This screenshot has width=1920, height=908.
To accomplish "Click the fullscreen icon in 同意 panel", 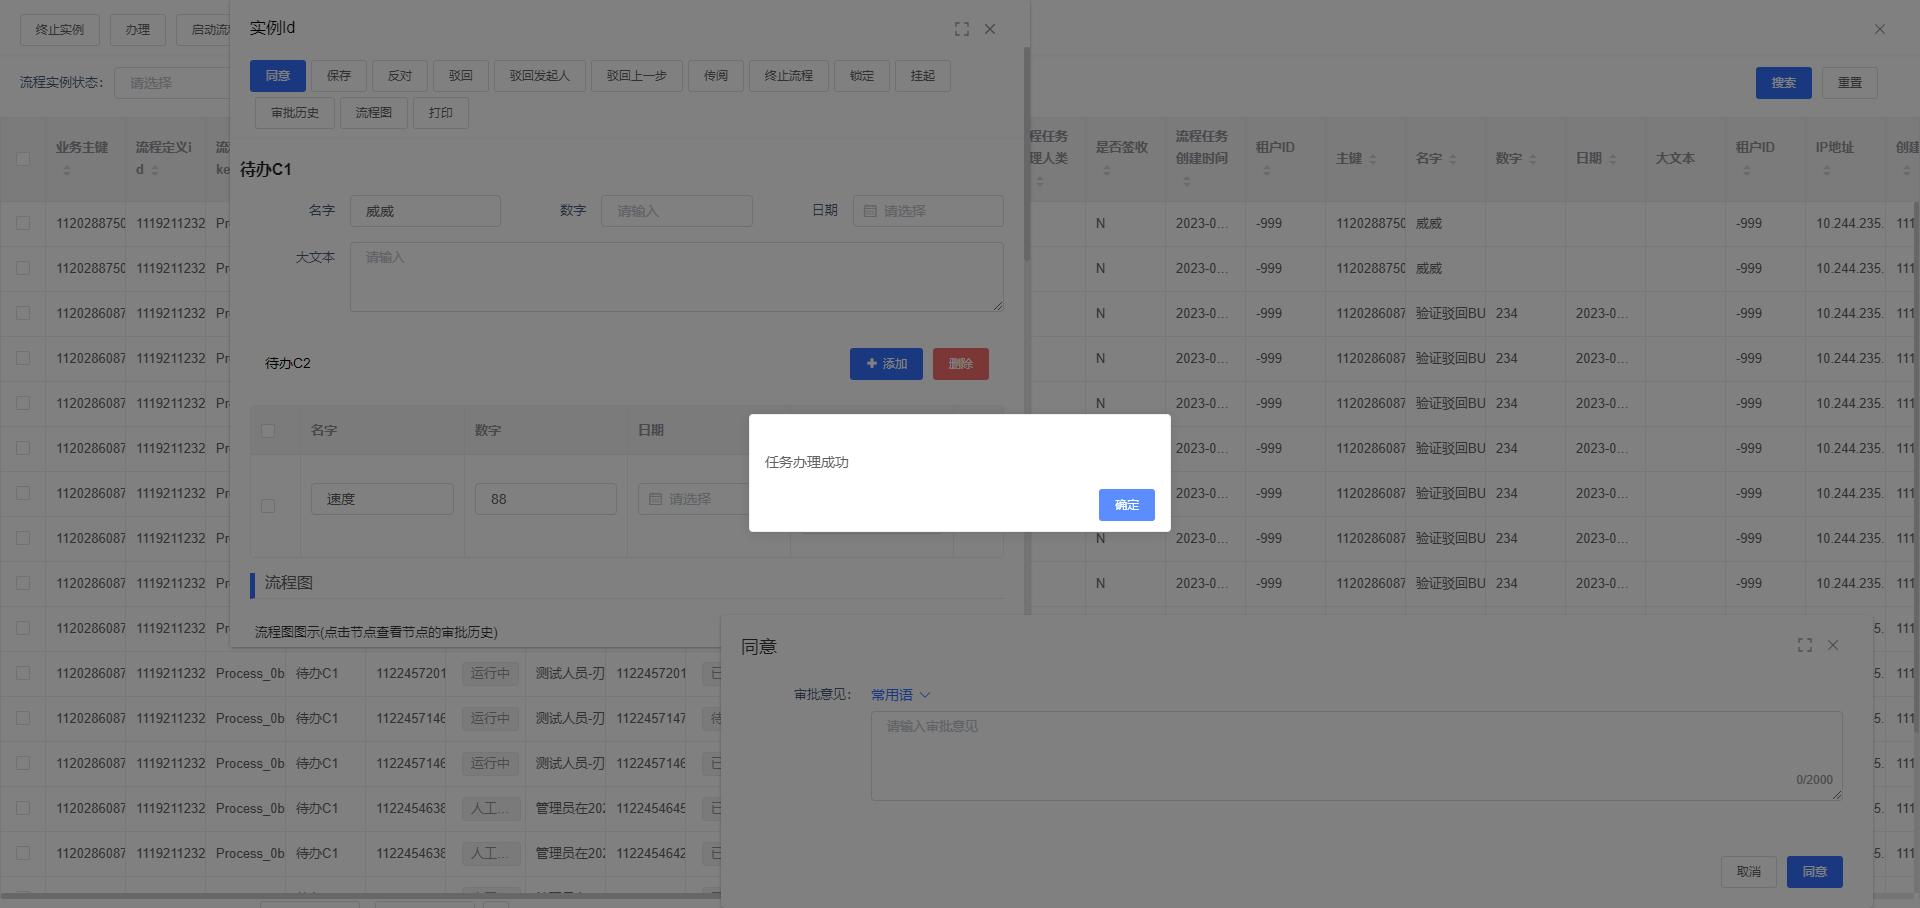I will coord(1804,645).
